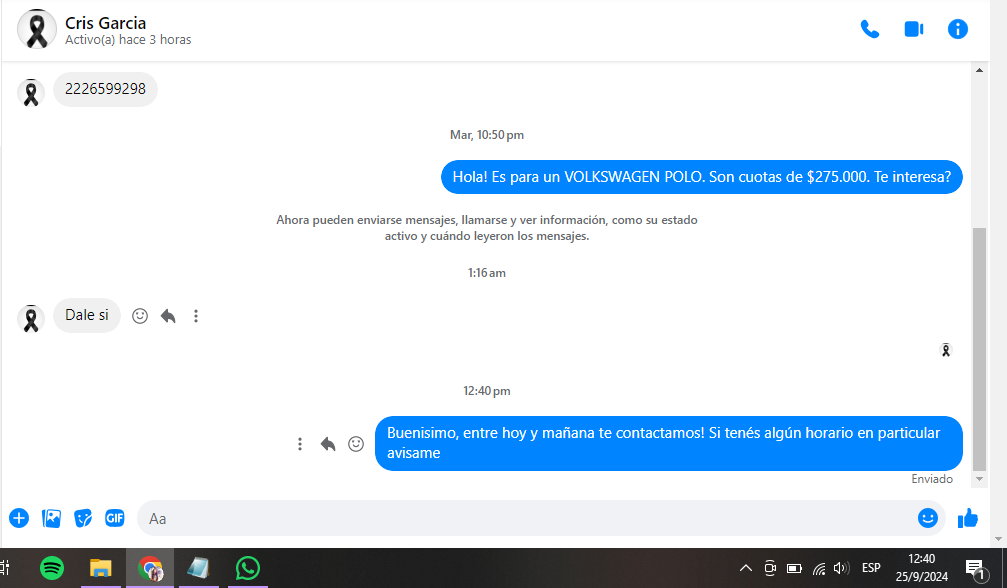Open conversation information panel

[x=958, y=30]
